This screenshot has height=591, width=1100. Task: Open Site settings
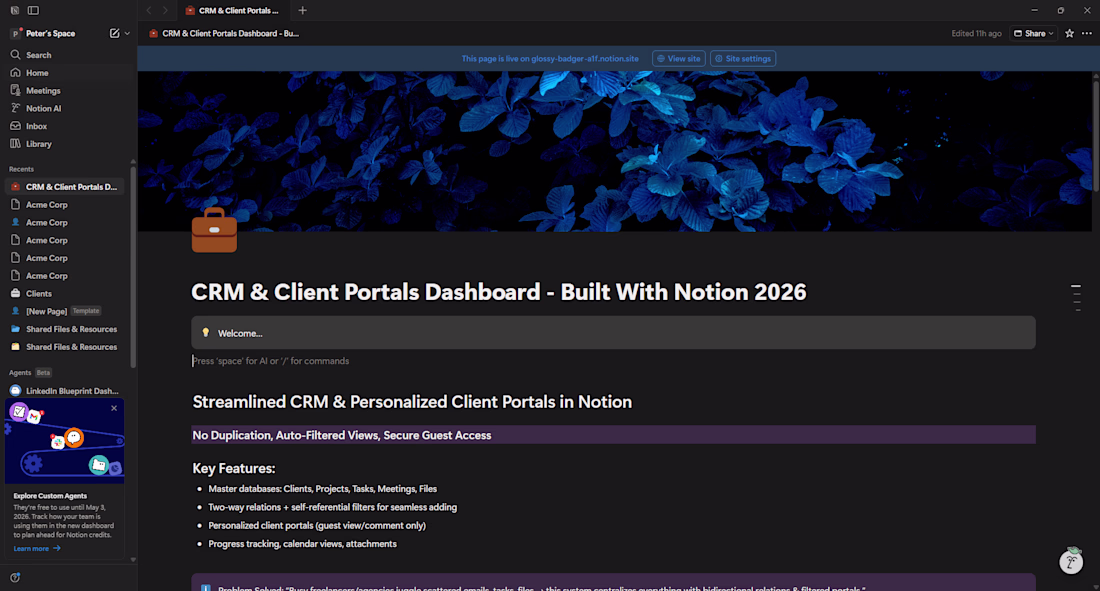743,58
